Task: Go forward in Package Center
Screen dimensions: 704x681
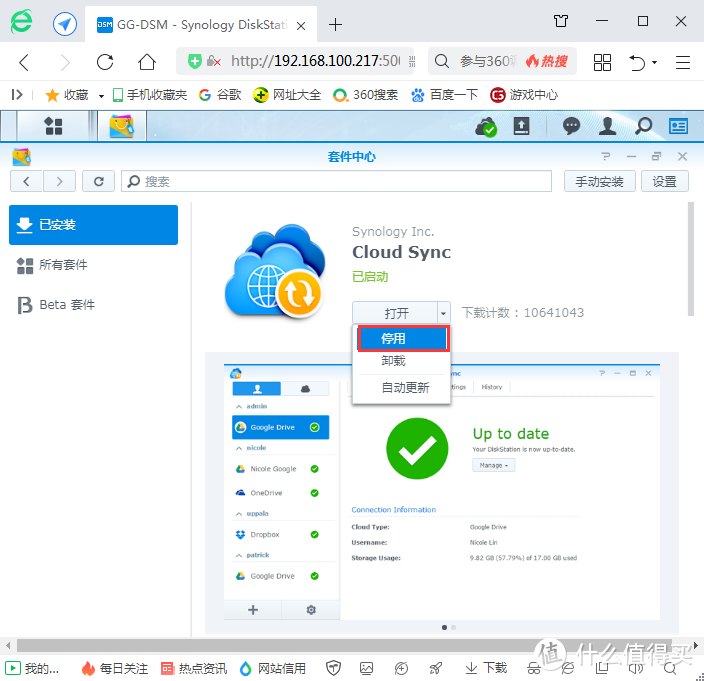Action: (59, 181)
